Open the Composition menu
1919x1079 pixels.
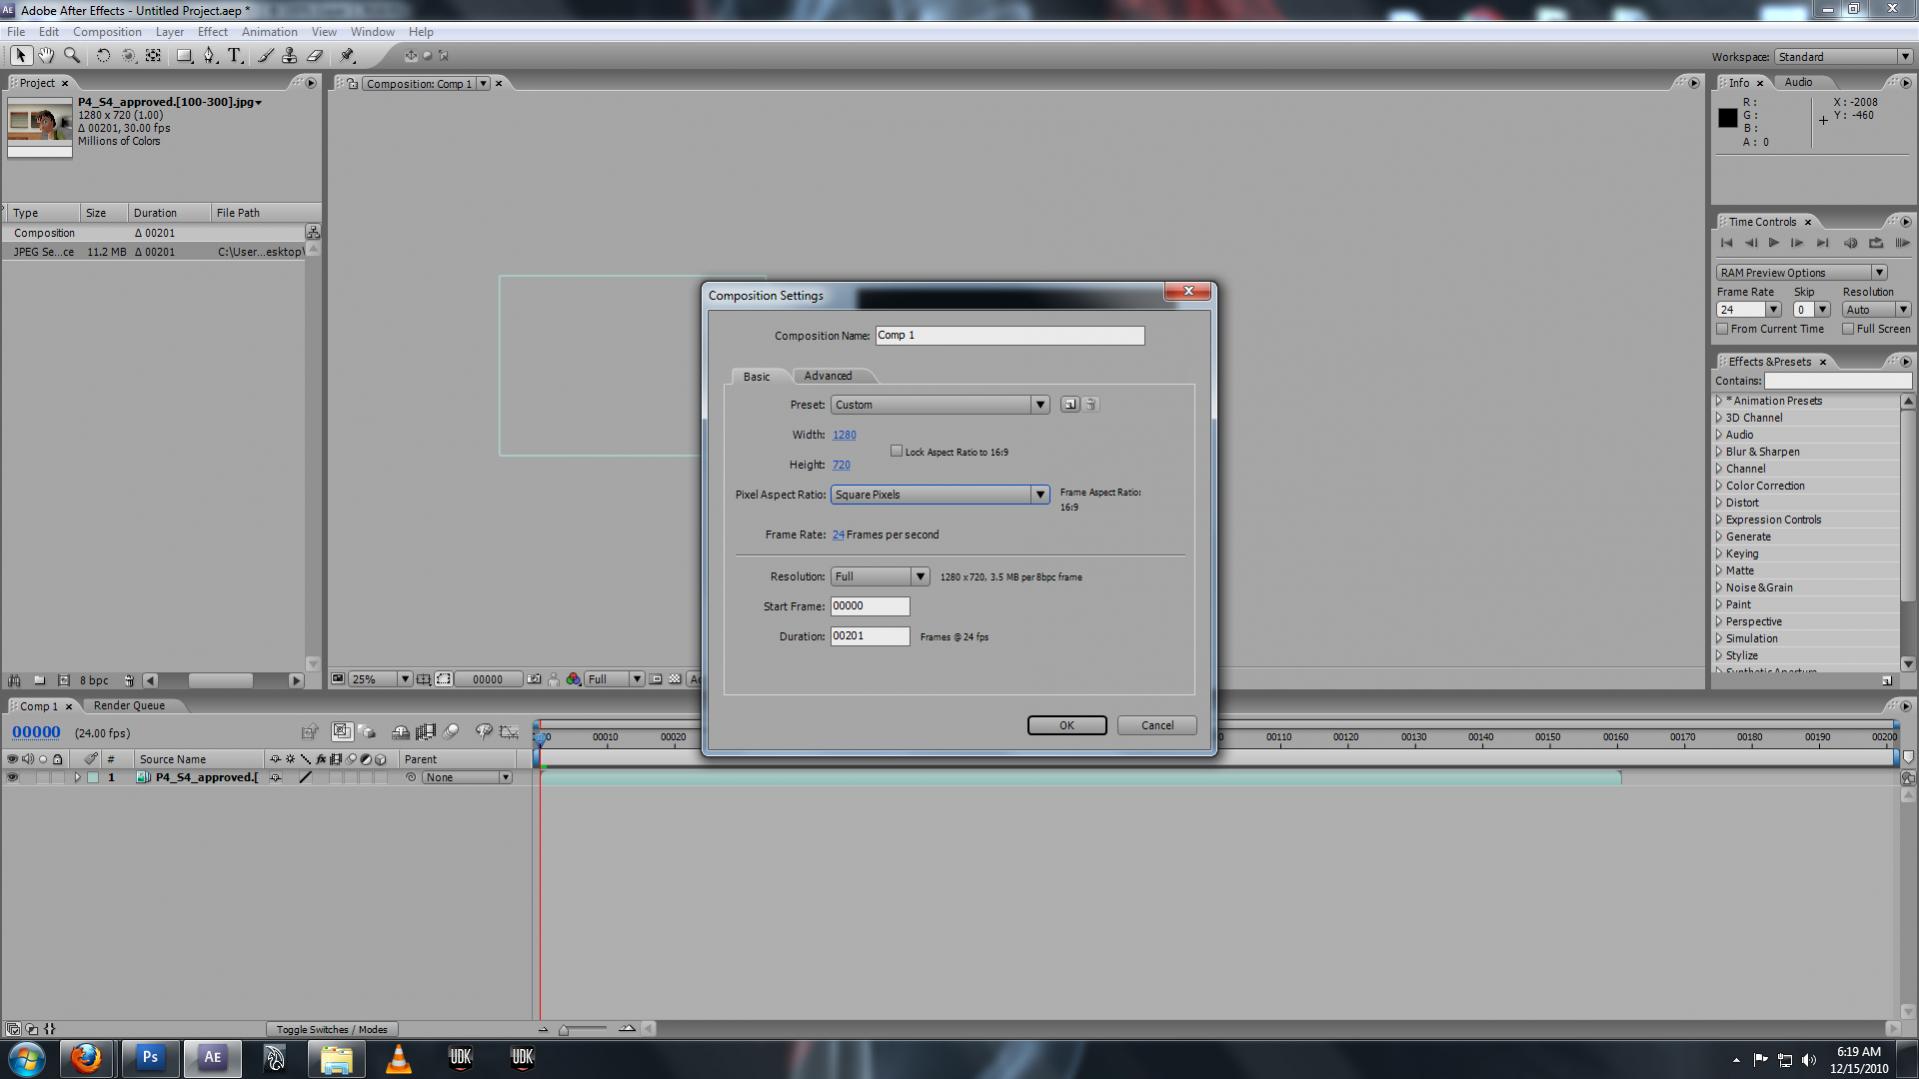coord(107,31)
